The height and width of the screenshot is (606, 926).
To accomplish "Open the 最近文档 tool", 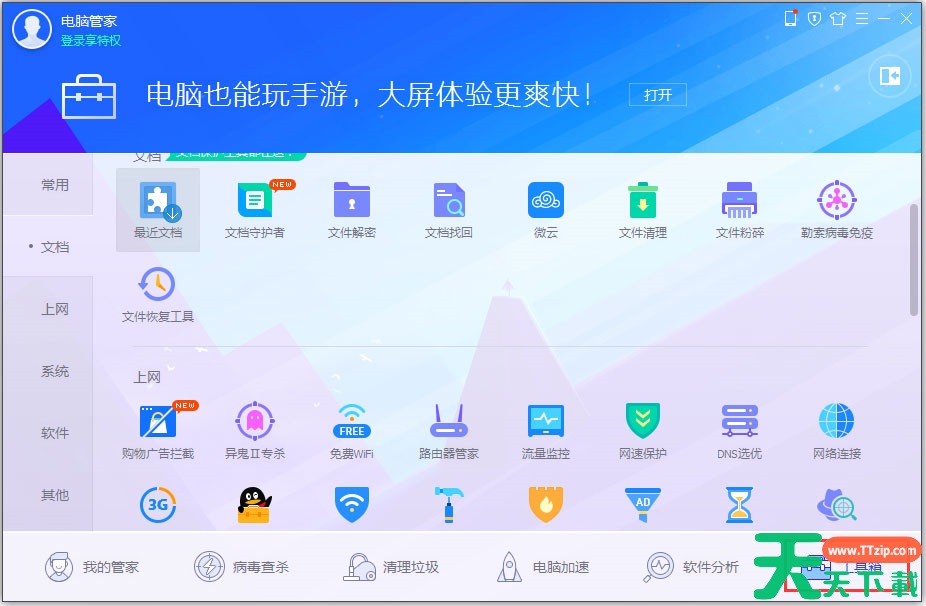I will point(158,210).
